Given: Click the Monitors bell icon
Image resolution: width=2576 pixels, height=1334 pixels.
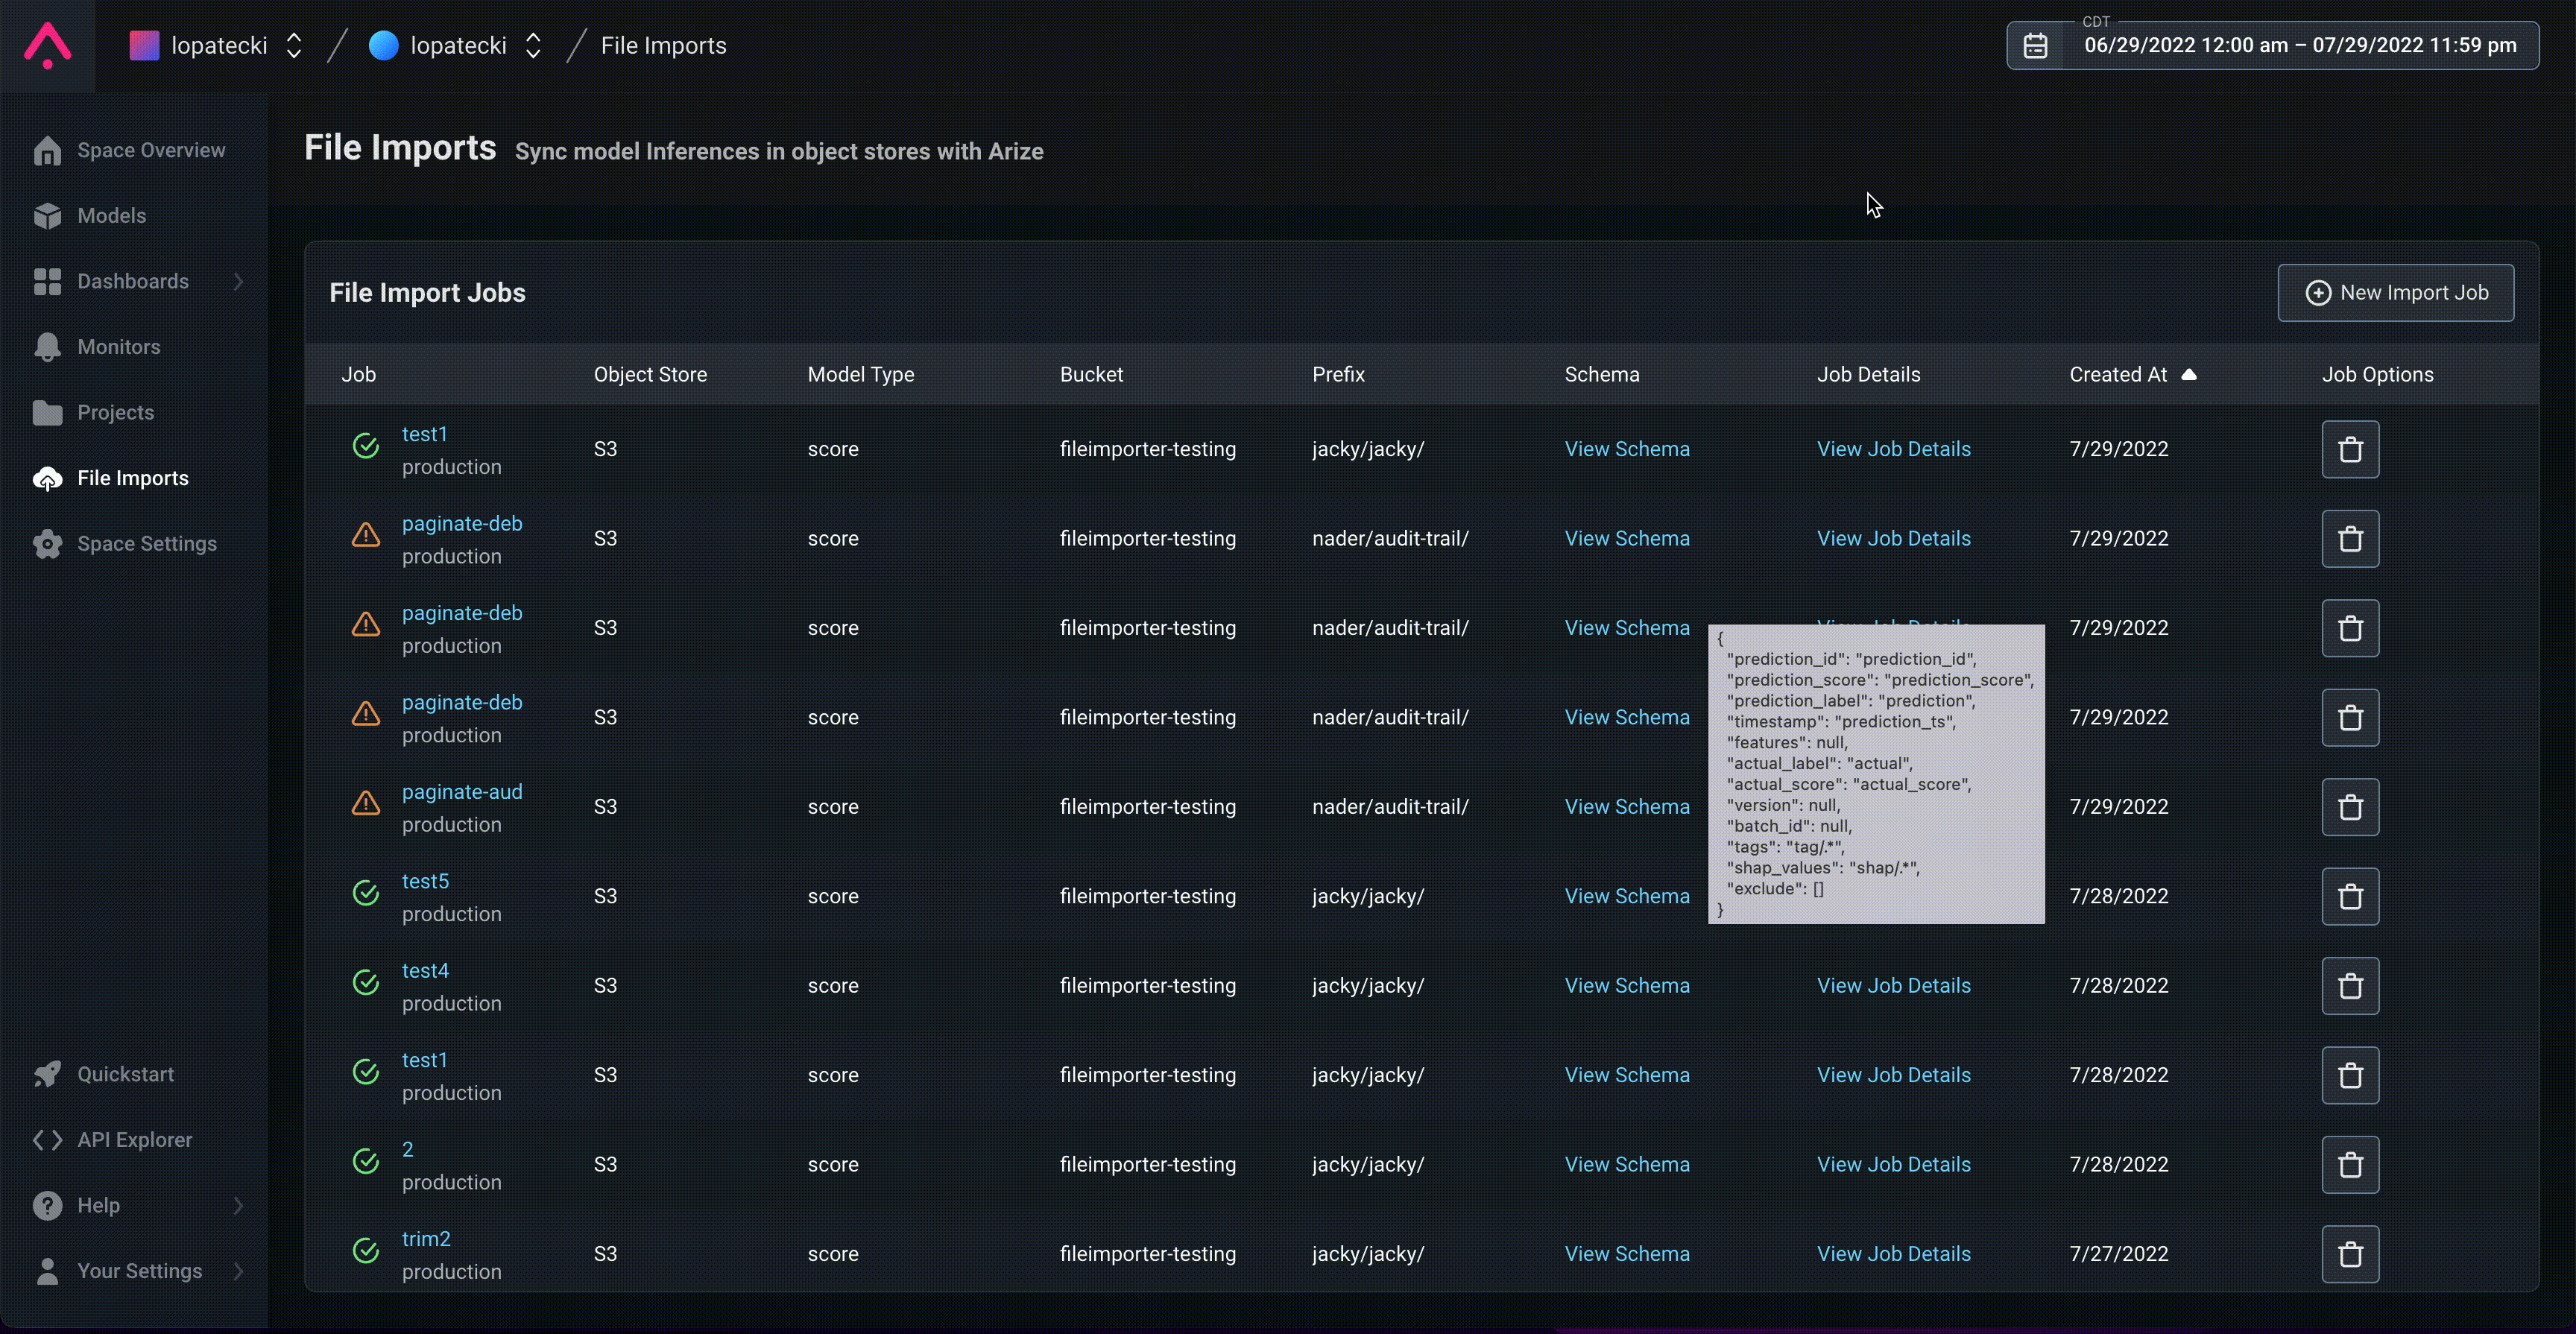Looking at the screenshot, I should [47, 347].
